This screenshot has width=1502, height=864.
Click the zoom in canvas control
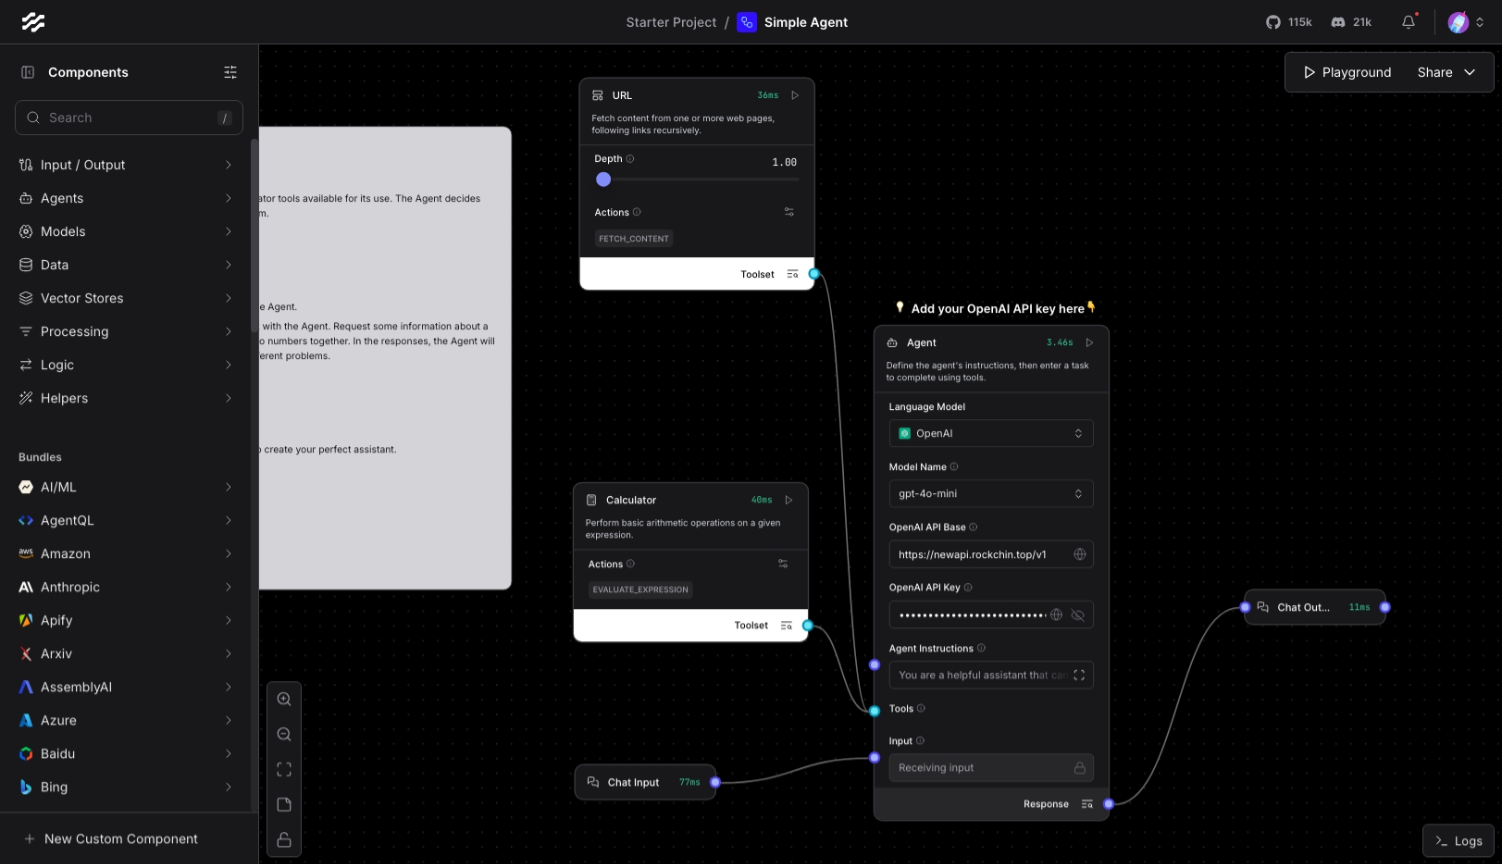click(x=284, y=699)
